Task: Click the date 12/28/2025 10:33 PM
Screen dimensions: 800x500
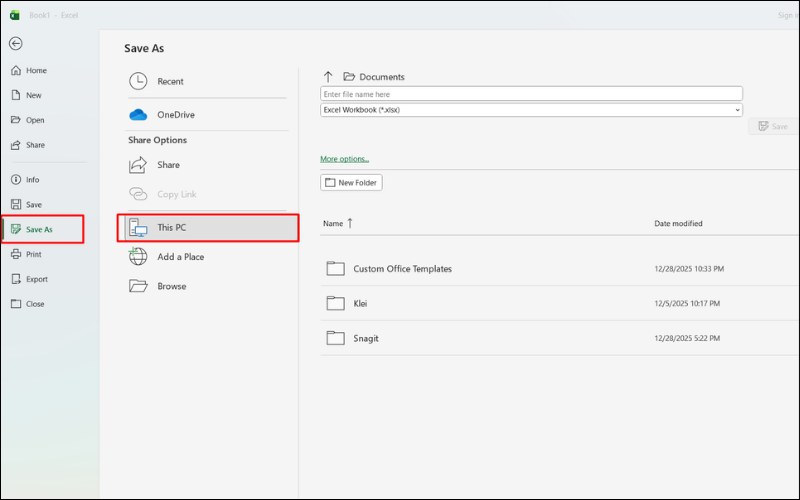Action: click(689, 269)
